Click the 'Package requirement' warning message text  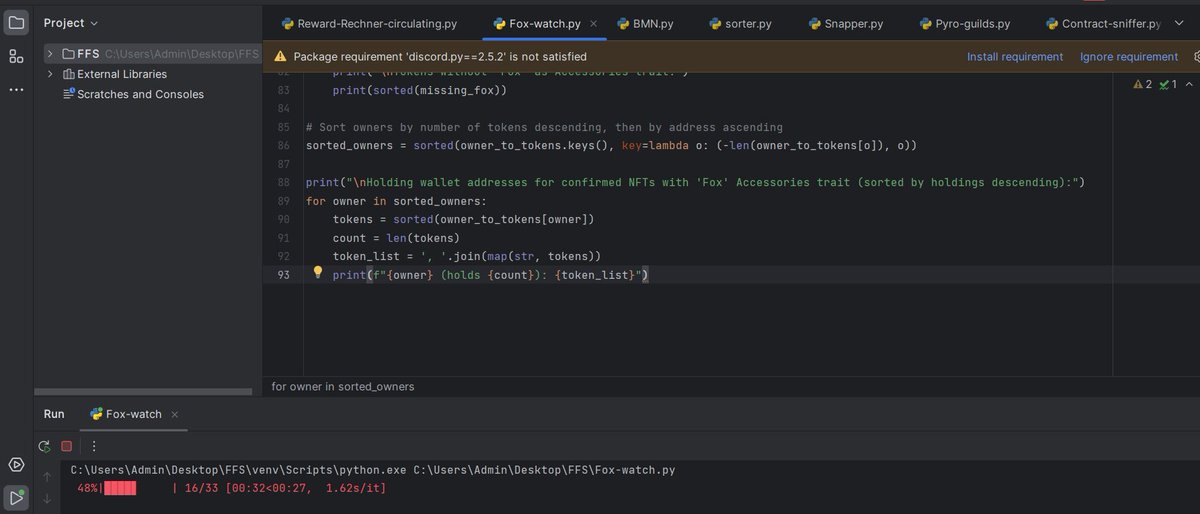tap(440, 57)
